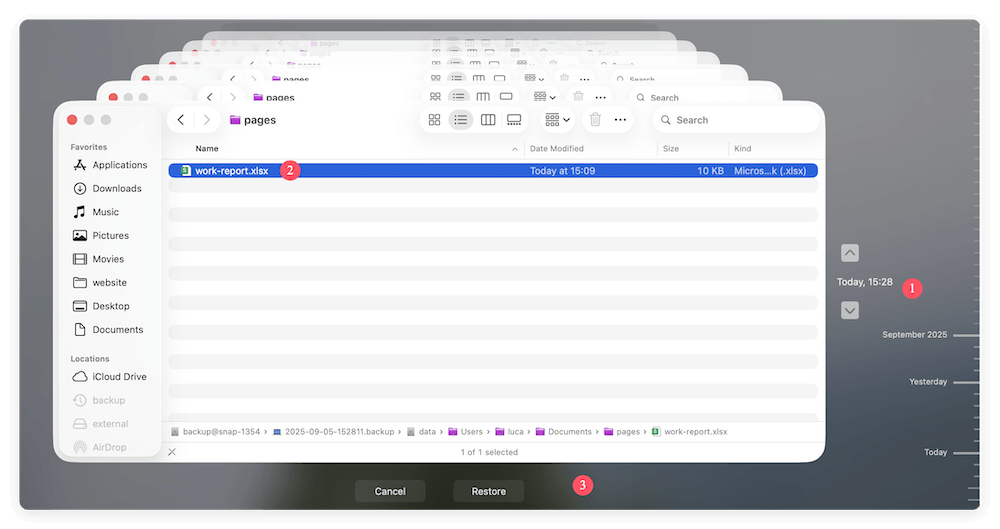Click the Restore button
Screen dimensions: 1000x529
coord(489,491)
